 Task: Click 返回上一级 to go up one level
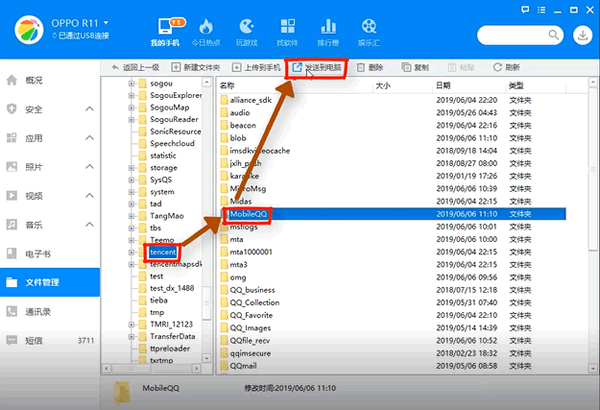tap(135, 67)
